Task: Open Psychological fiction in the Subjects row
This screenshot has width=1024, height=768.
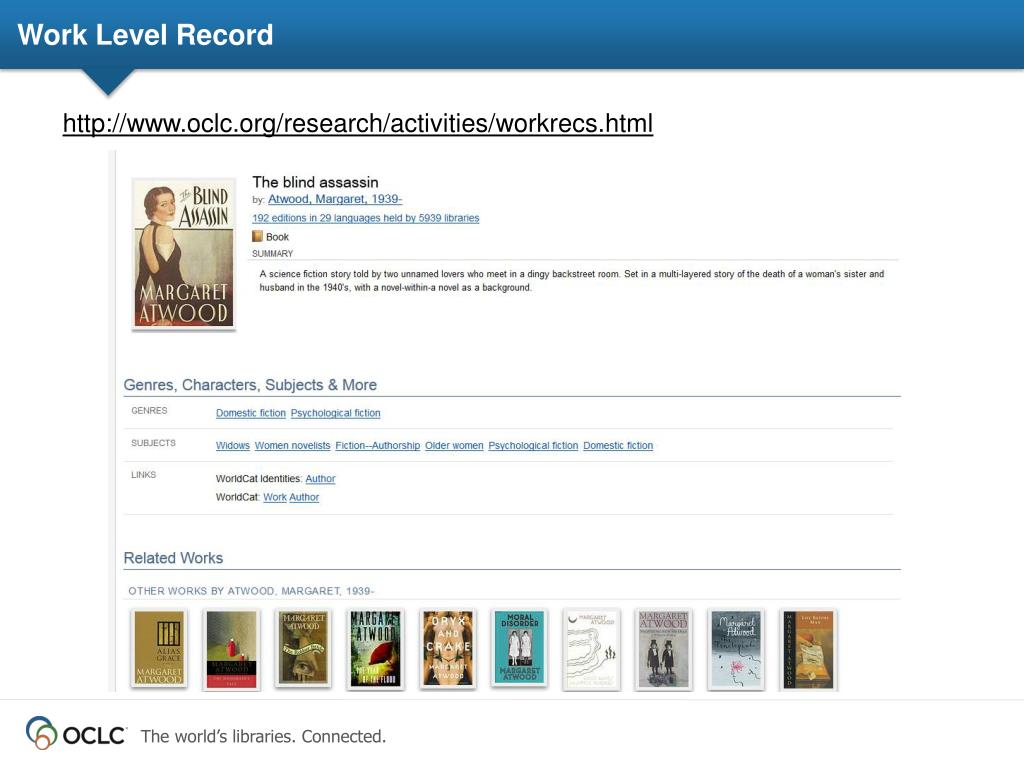Action: [533, 445]
